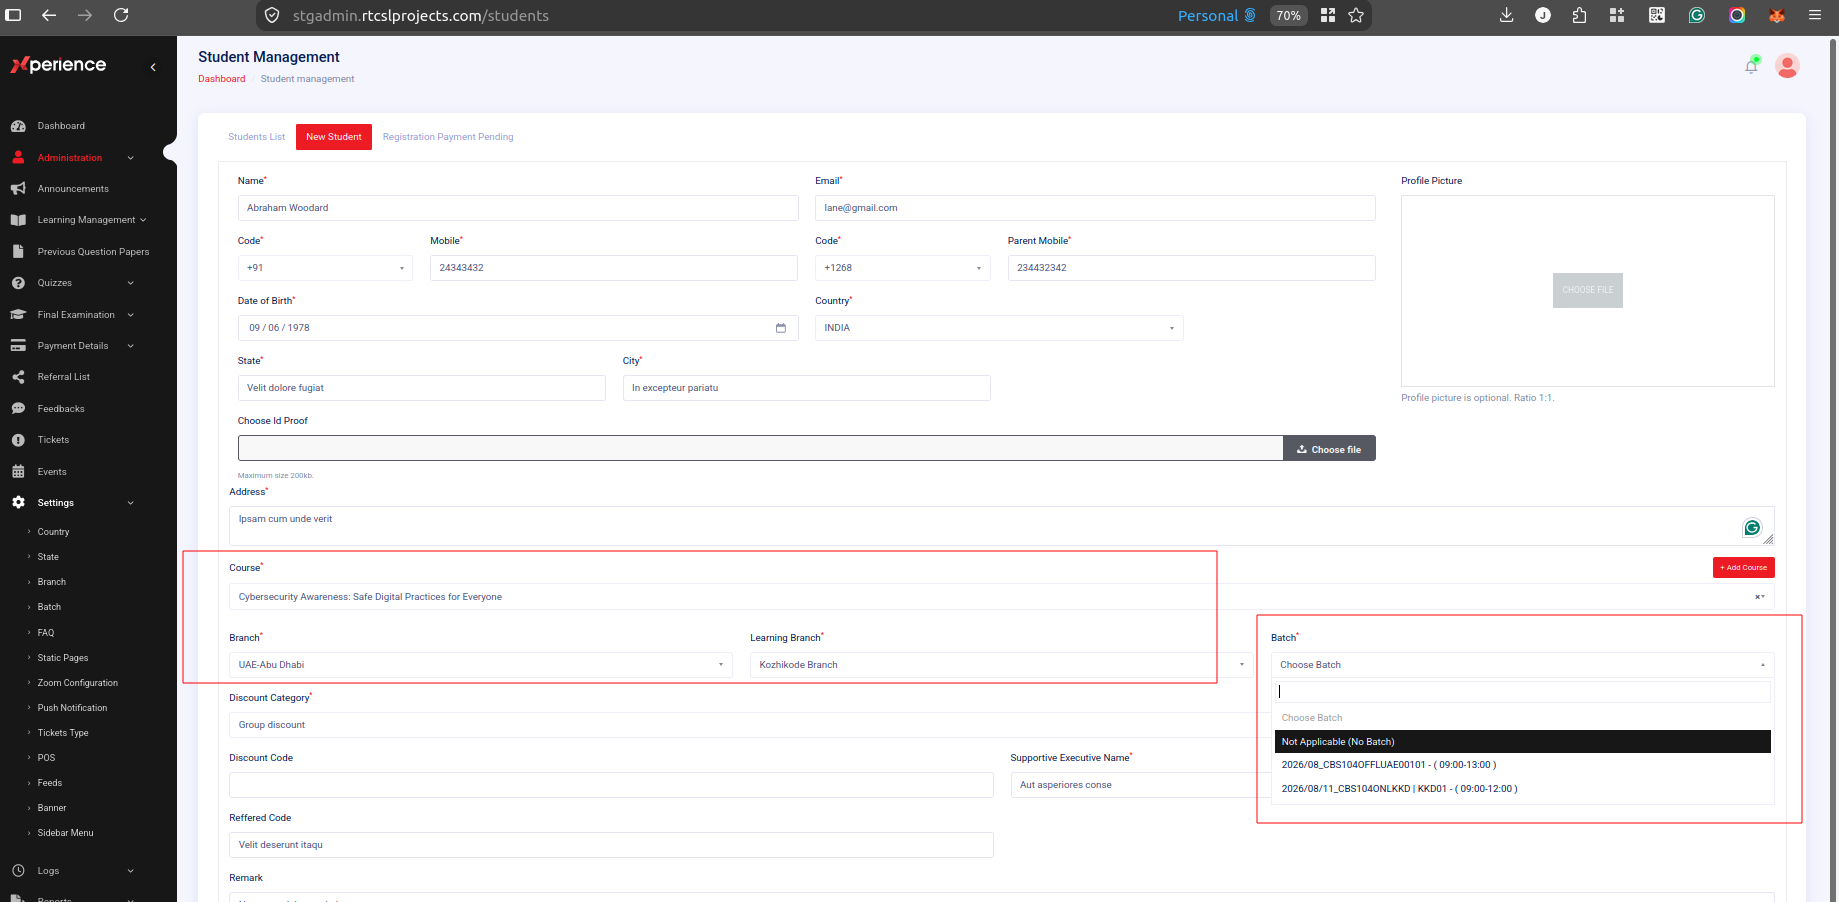Viewport: 1839px width, 902px height.
Task: Click the batch search input box
Action: point(1523,692)
